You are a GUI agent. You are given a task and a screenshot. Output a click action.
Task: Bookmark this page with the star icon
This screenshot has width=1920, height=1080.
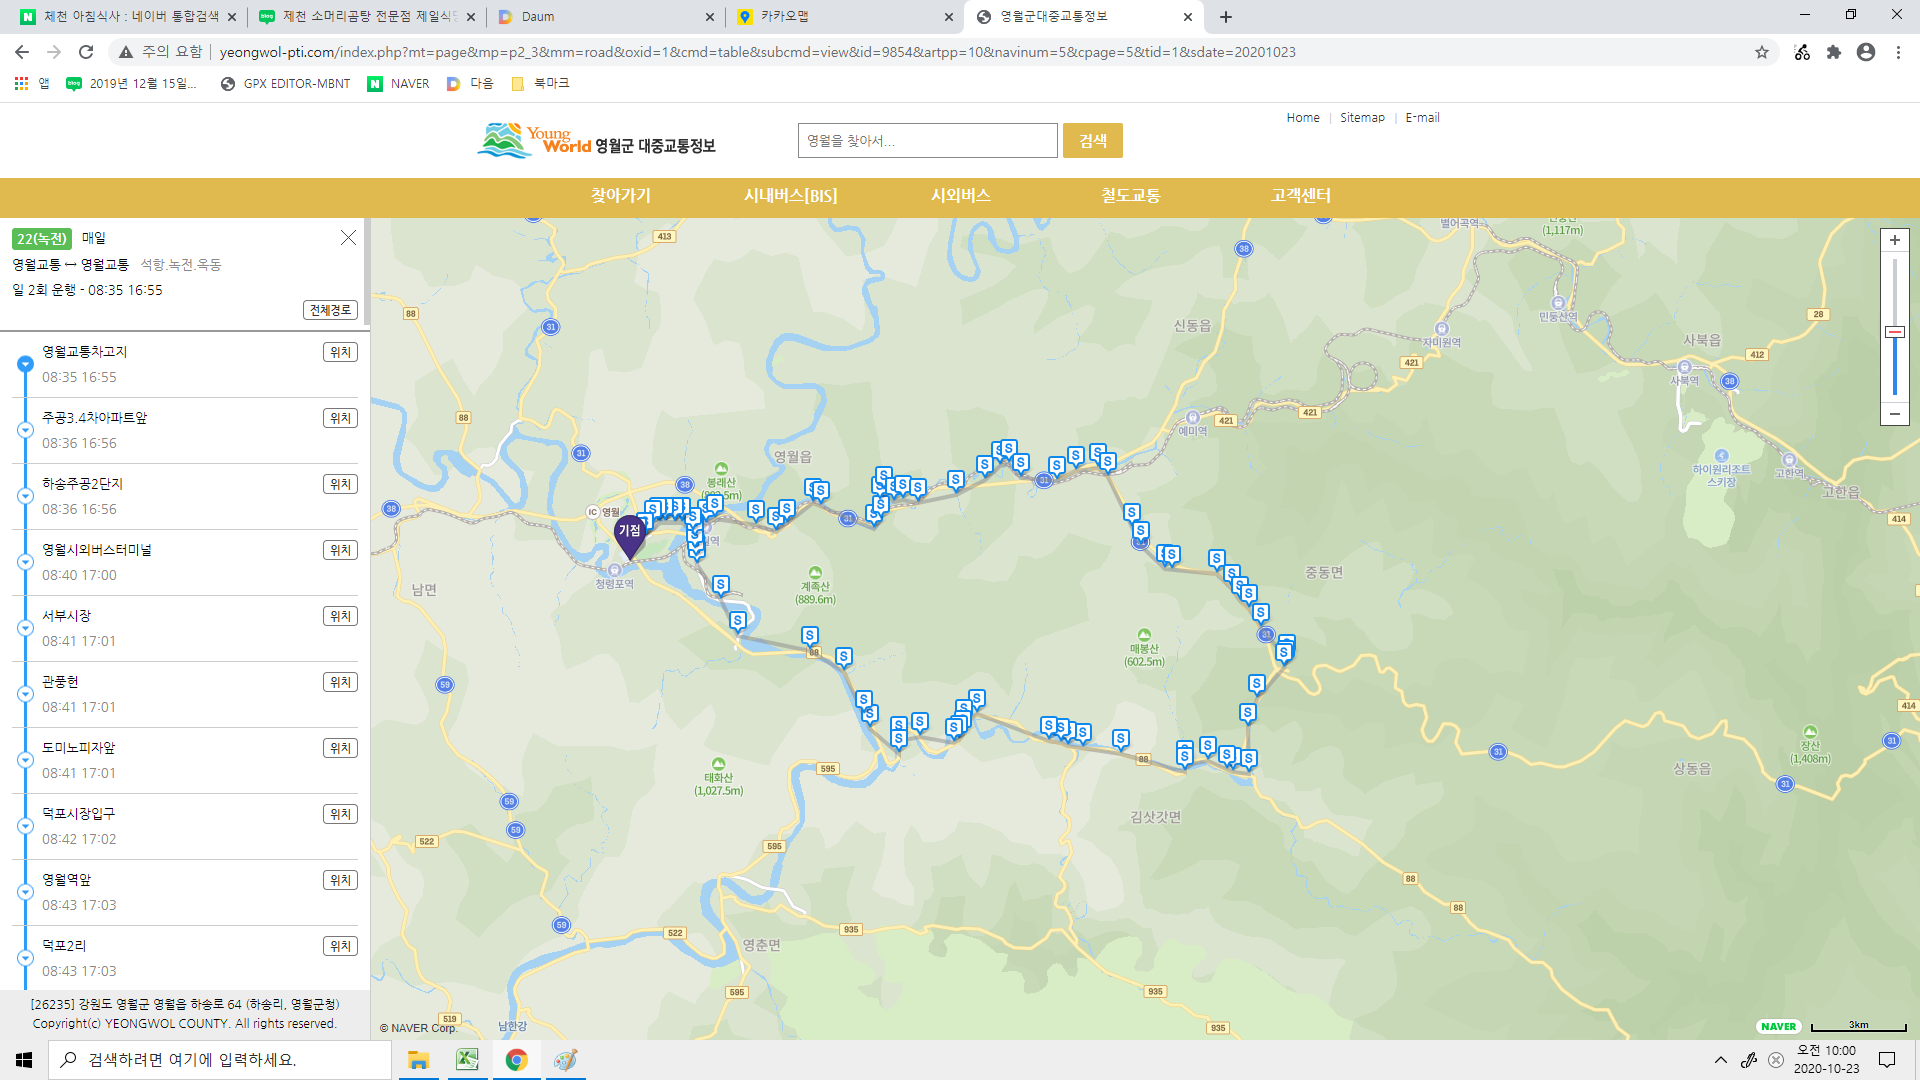coord(1761,52)
